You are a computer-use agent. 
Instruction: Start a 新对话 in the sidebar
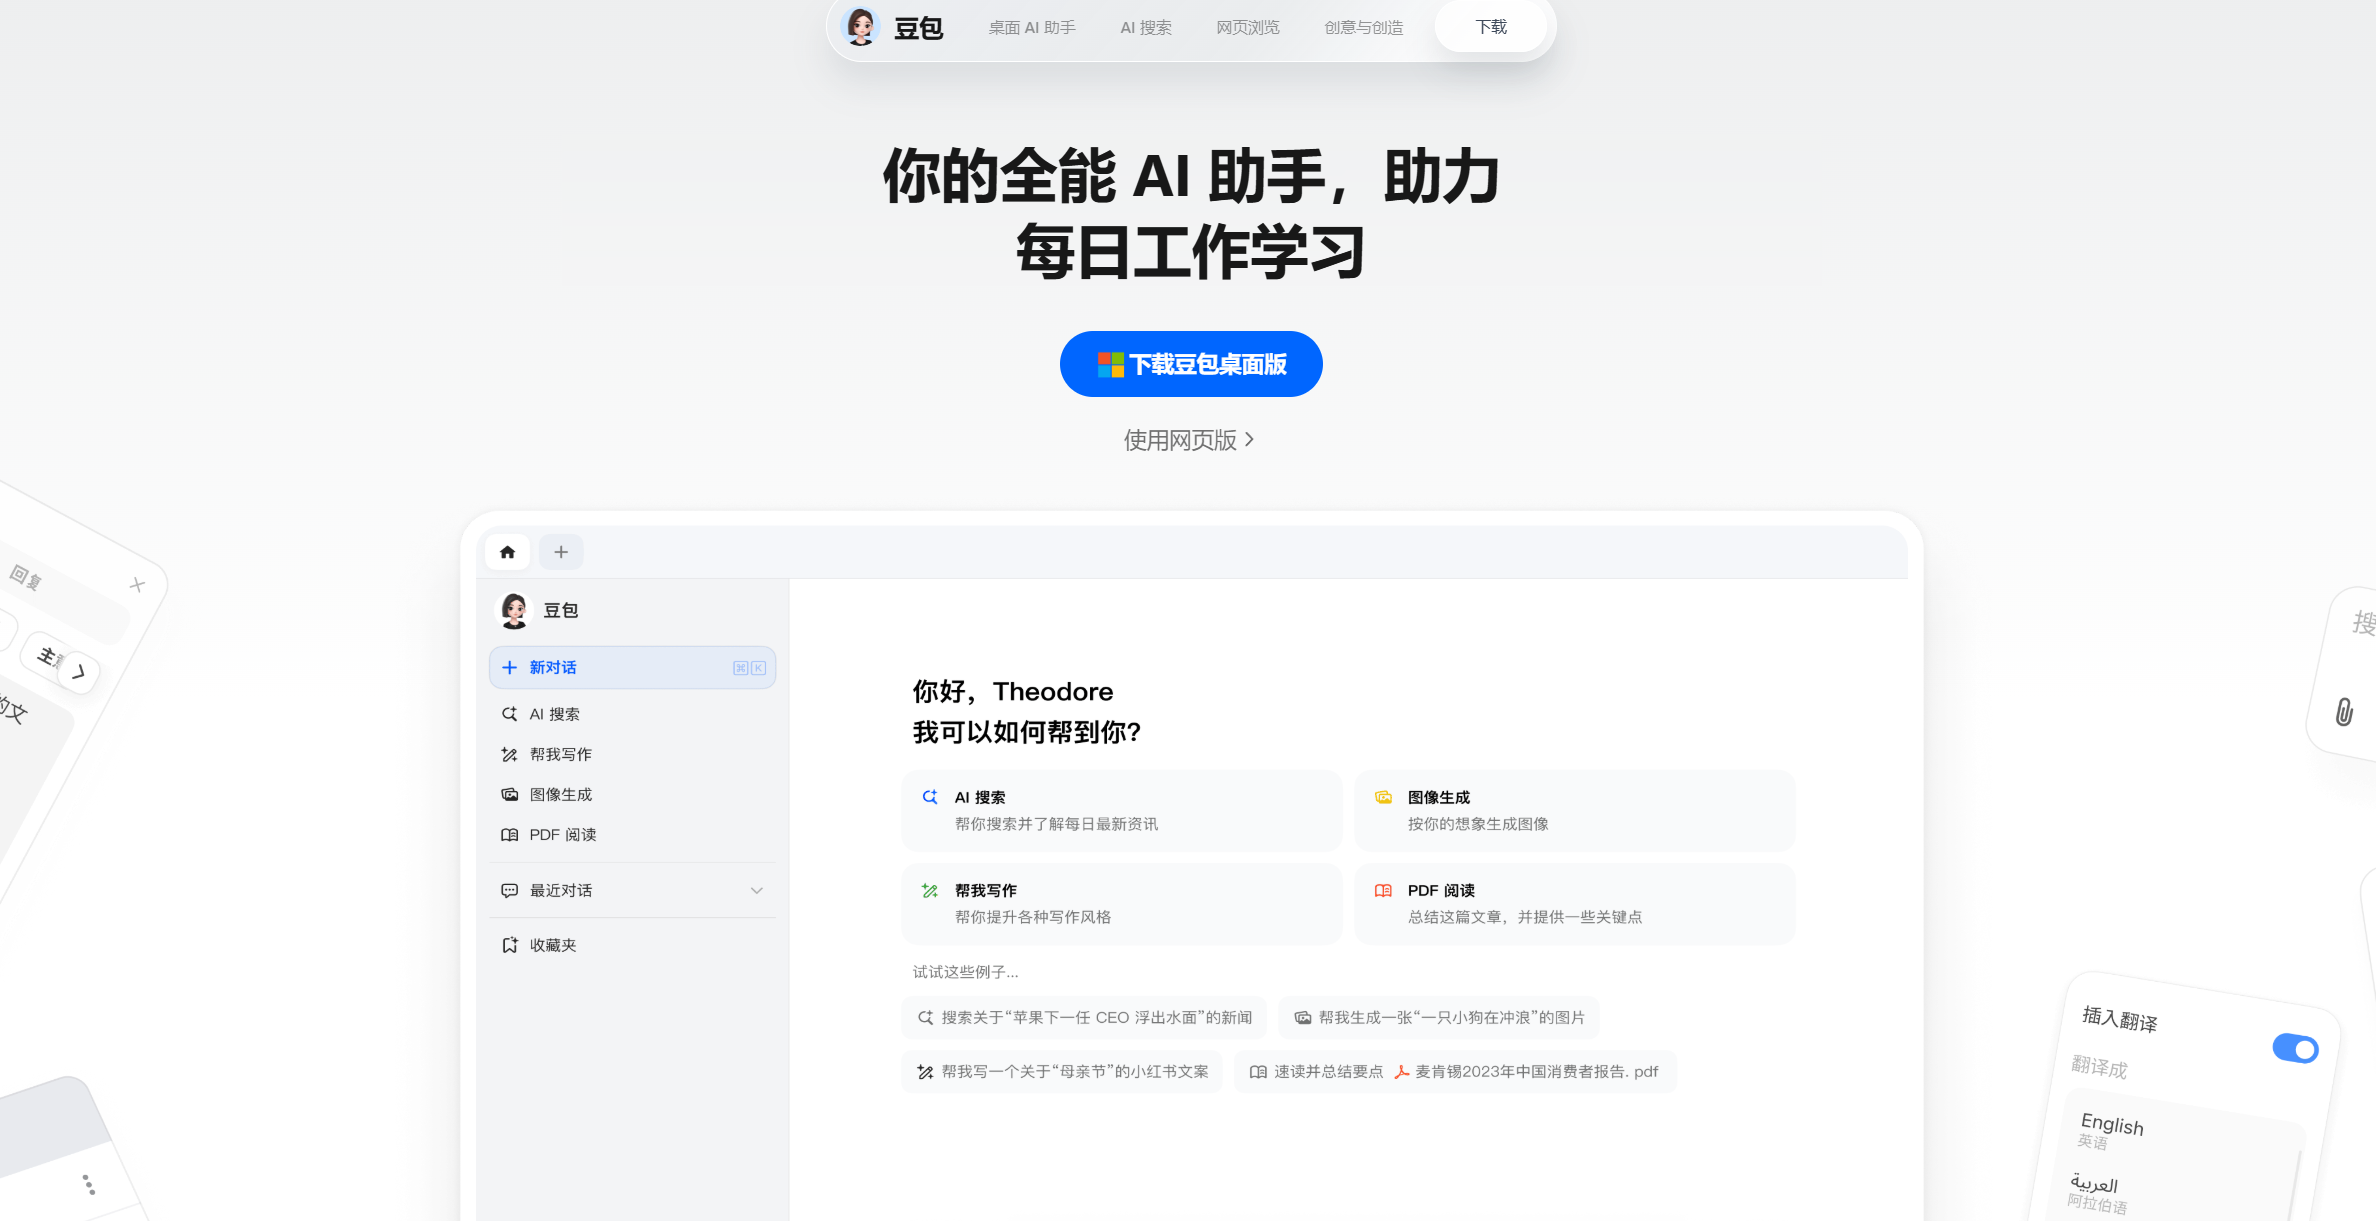click(x=632, y=667)
